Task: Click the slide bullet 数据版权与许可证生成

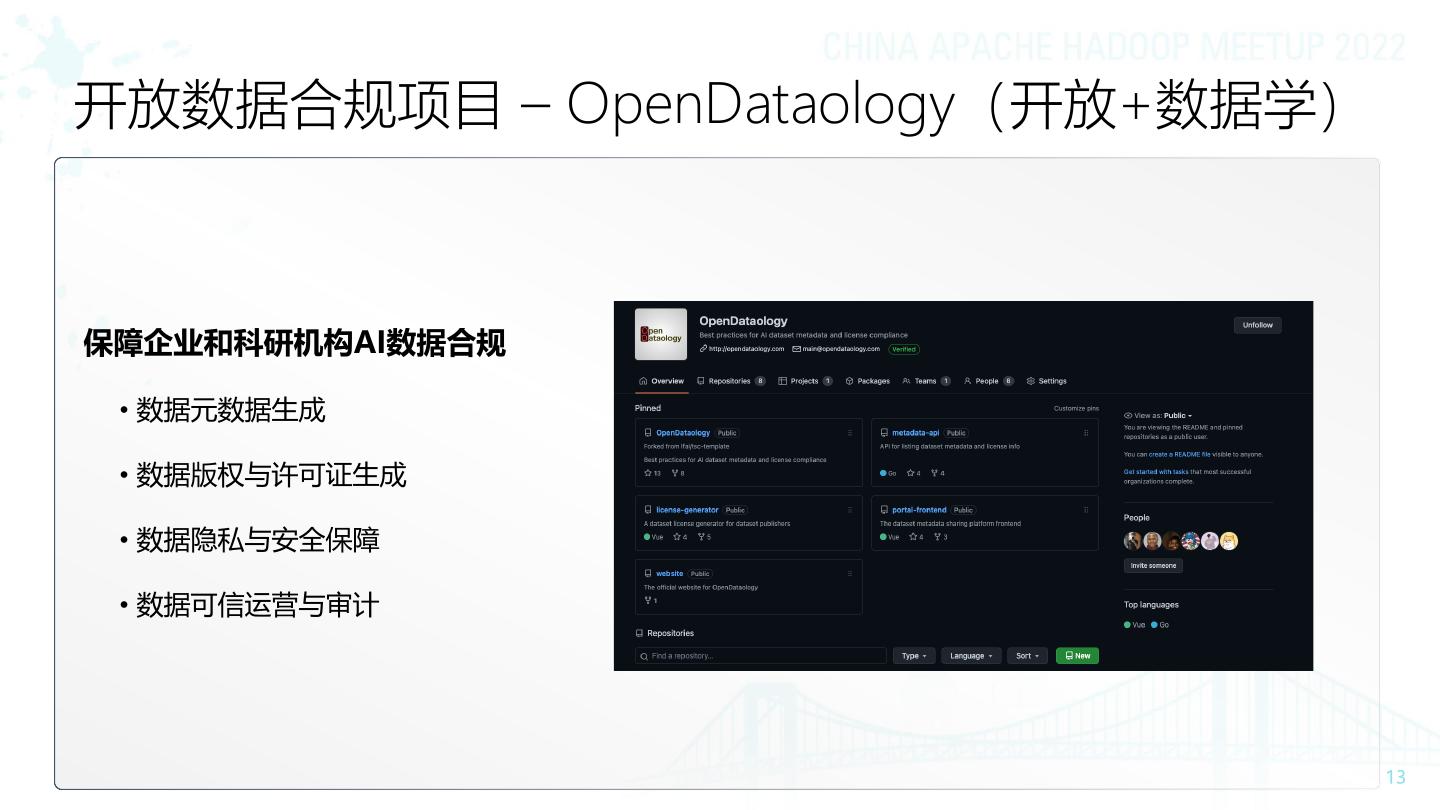Action: [x=271, y=475]
